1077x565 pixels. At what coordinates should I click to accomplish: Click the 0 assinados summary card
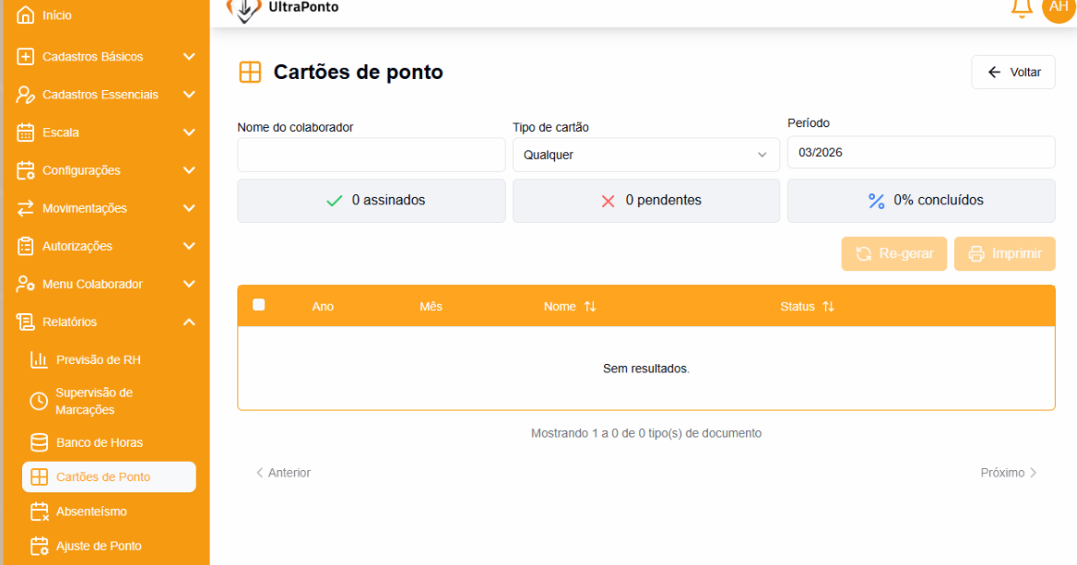point(372,200)
